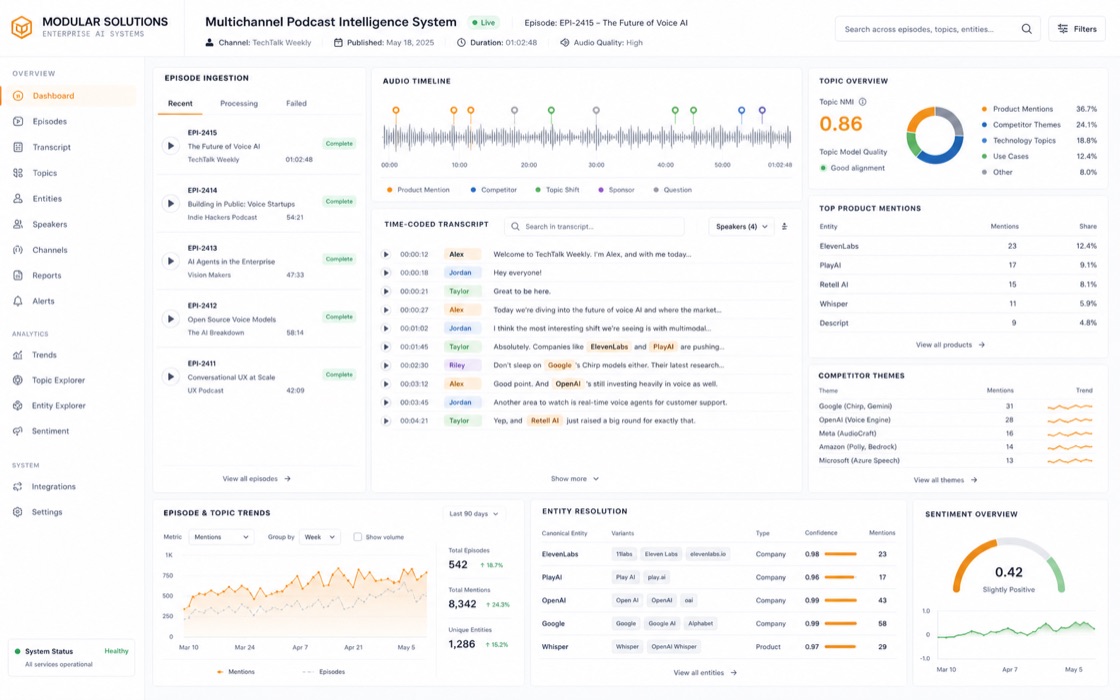Click the Google (Chirp, Gemini) theme row

[x=957, y=406]
